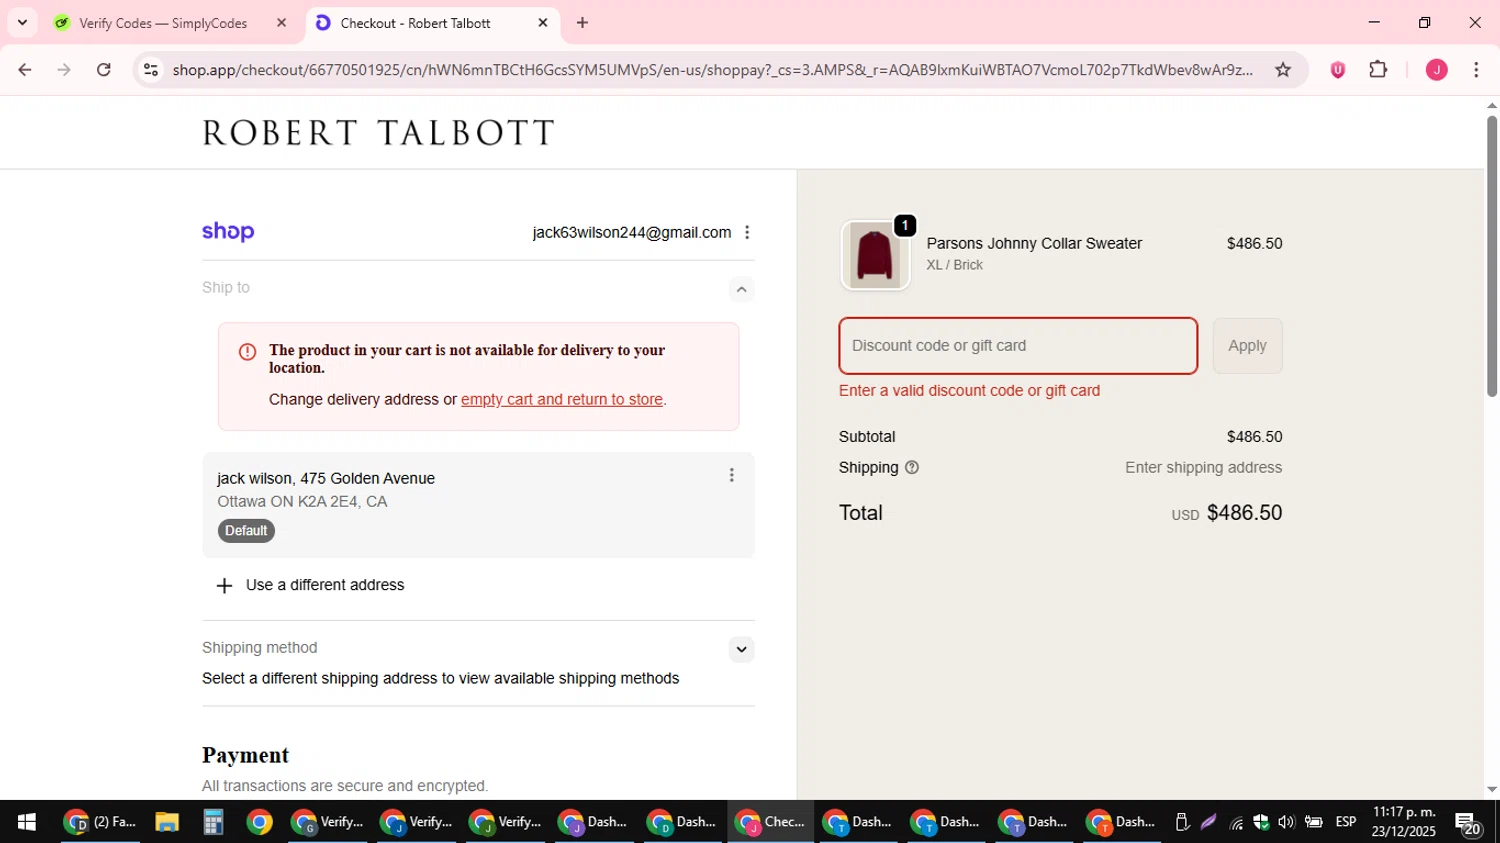The height and width of the screenshot is (843, 1500).
Task: Click the Default address badge
Action: 246,531
